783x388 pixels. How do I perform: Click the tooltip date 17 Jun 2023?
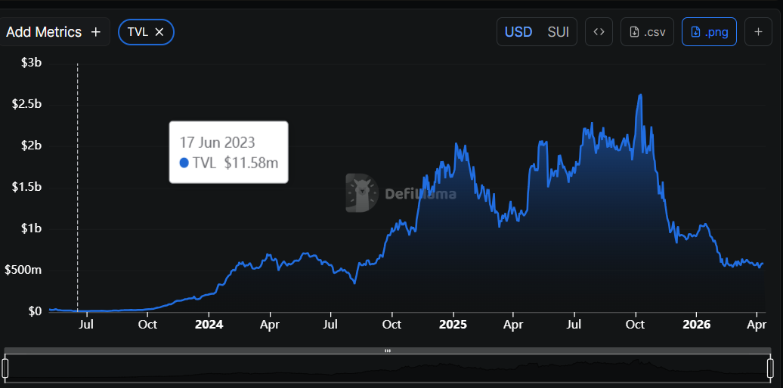[217, 142]
